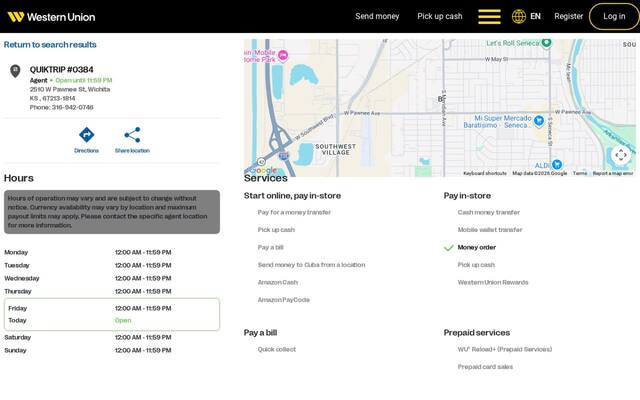Click the Share location icon
640x400 pixels.
click(132, 135)
